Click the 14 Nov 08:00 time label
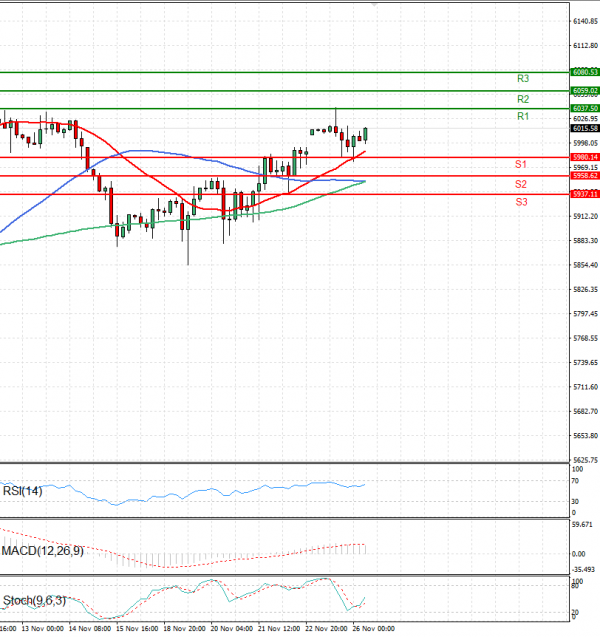Image resolution: width=600 pixels, height=637 pixels. (90, 629)
